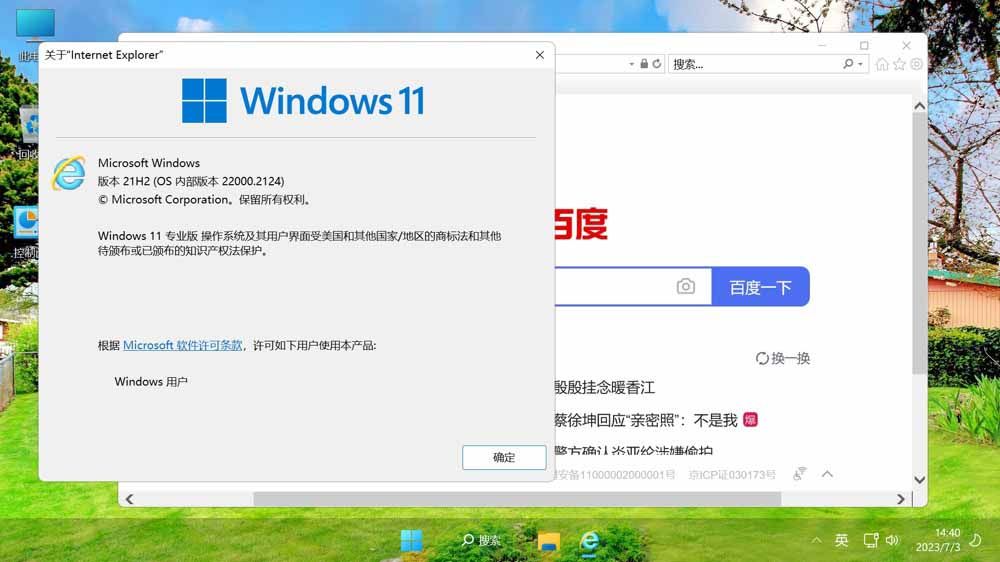
Task: Open the notification moon icon in the tray
Action: pyautogui.click(x=975, y=540)
